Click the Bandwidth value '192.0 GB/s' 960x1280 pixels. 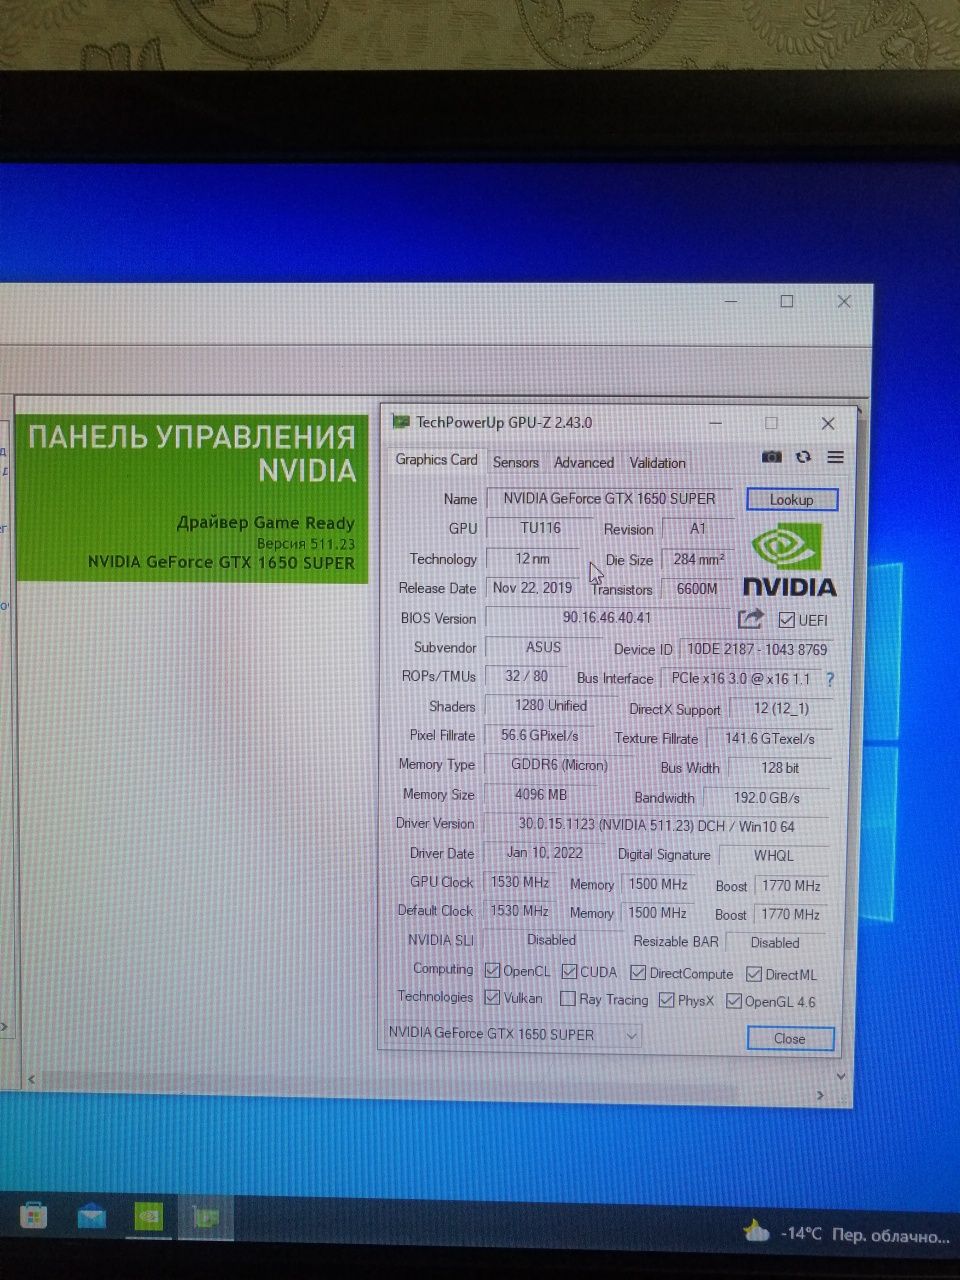[x=767, y=798]
